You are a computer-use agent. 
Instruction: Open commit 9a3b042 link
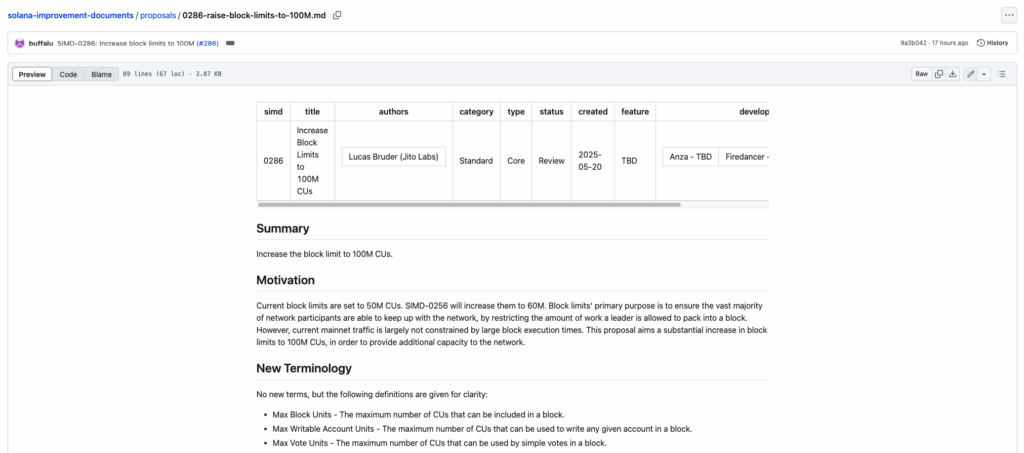coord(913,43)
